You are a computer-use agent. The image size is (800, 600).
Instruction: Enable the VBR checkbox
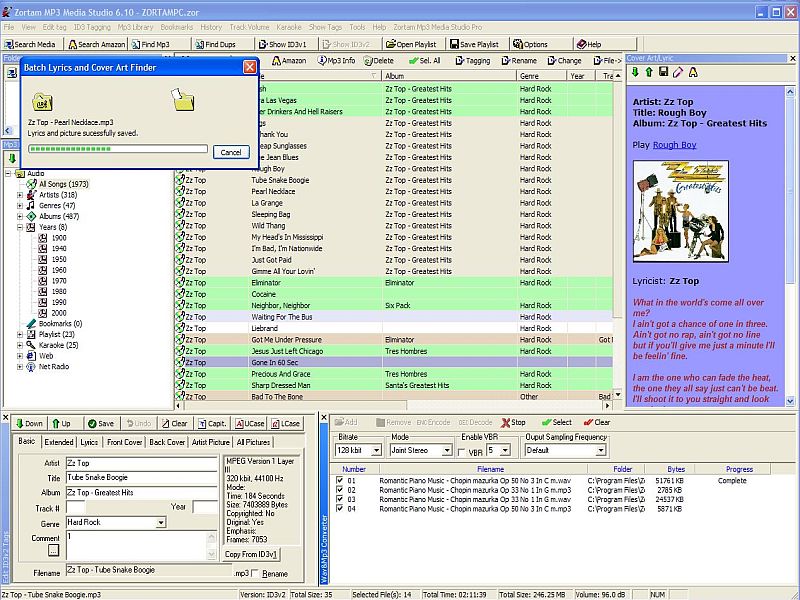[x=463, y=451]
